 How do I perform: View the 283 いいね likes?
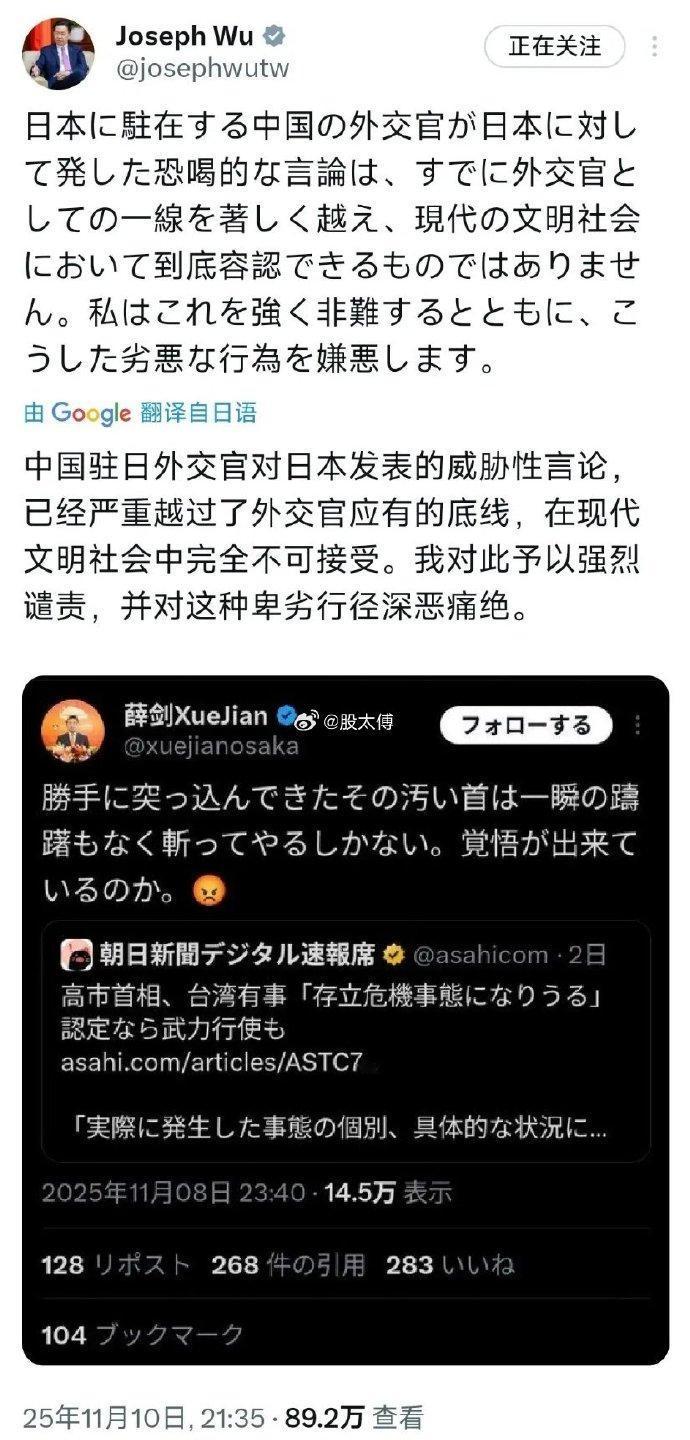[x=450, y=1264]
